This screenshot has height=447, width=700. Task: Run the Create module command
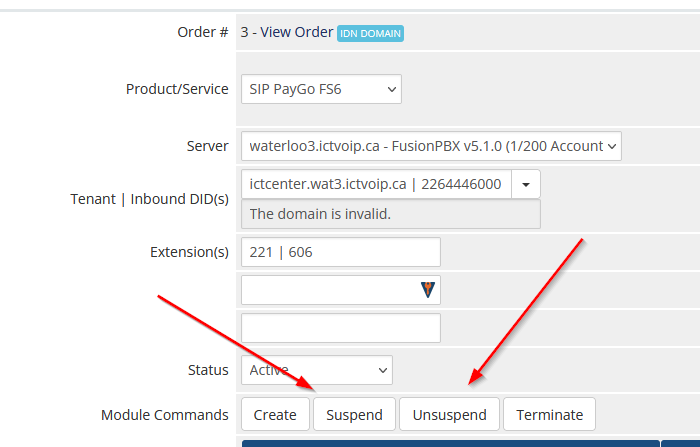click(x=275, y=414)
